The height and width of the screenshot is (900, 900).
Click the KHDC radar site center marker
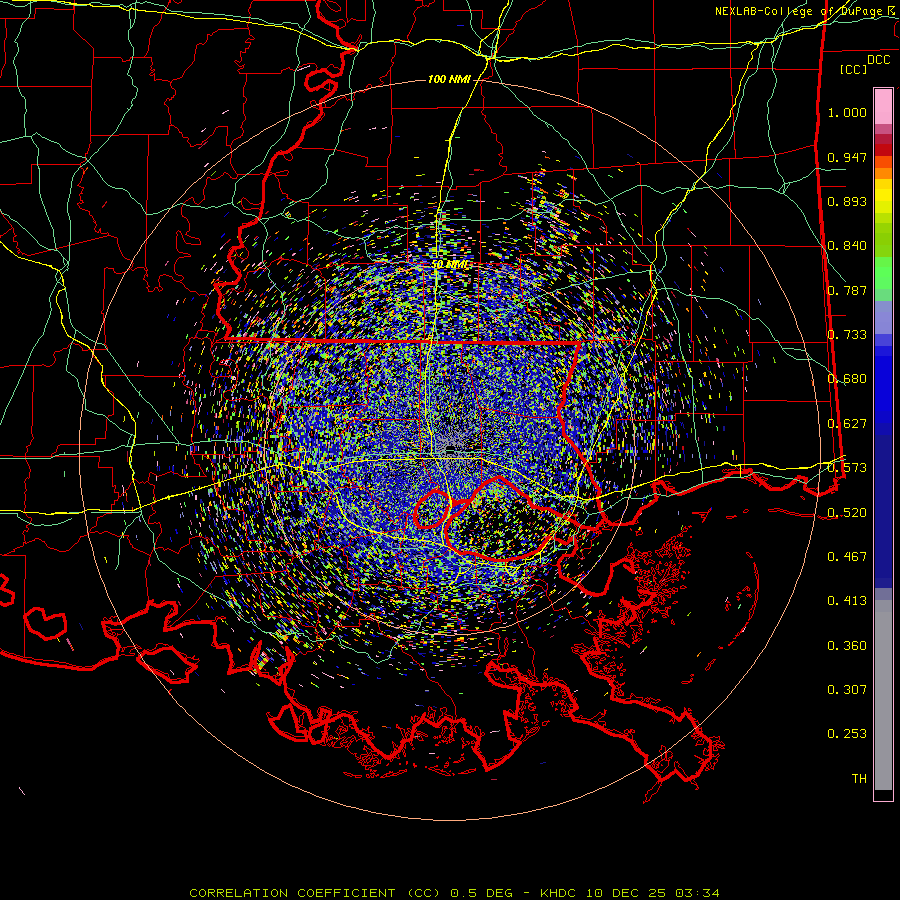pyautogui.click(x=451, y=449)
